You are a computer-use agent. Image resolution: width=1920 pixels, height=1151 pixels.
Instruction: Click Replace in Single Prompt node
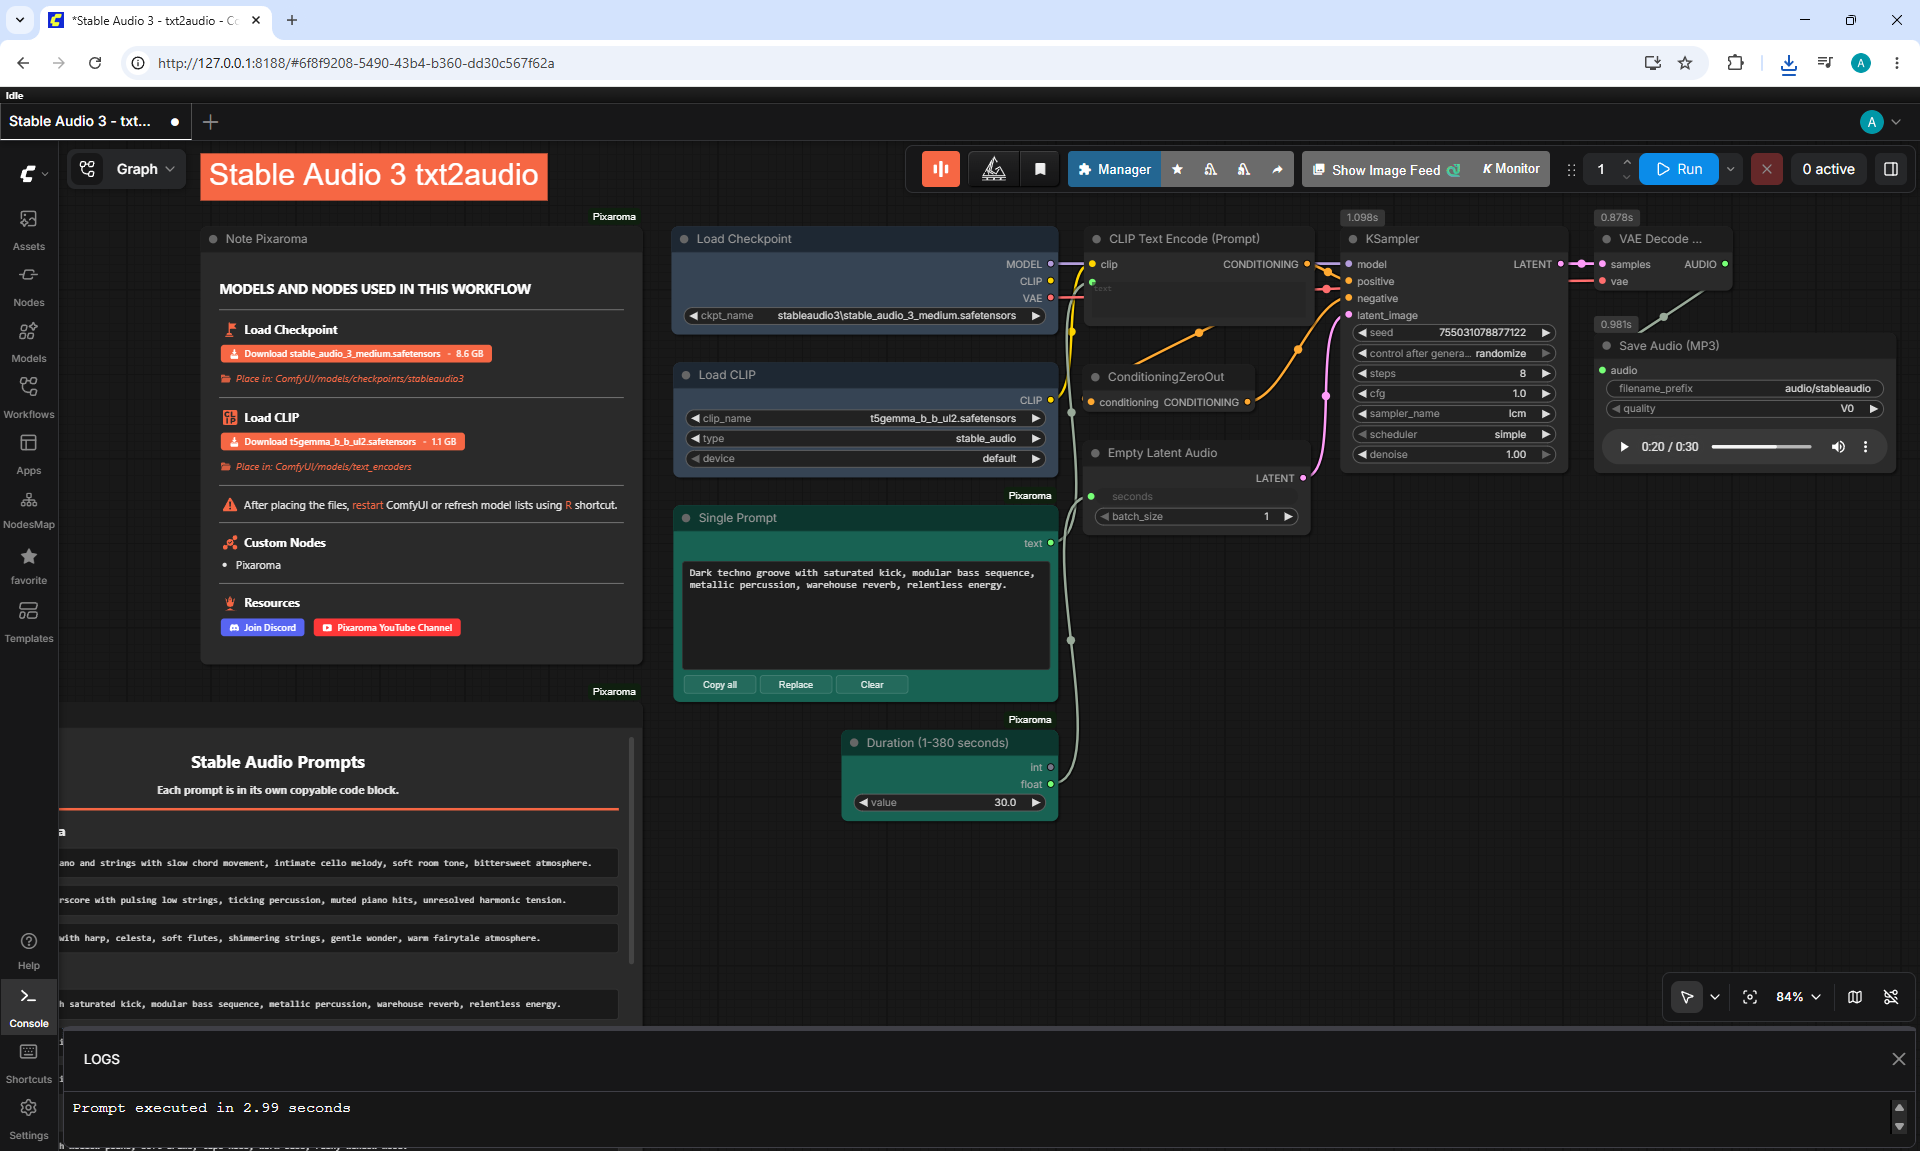796,685
